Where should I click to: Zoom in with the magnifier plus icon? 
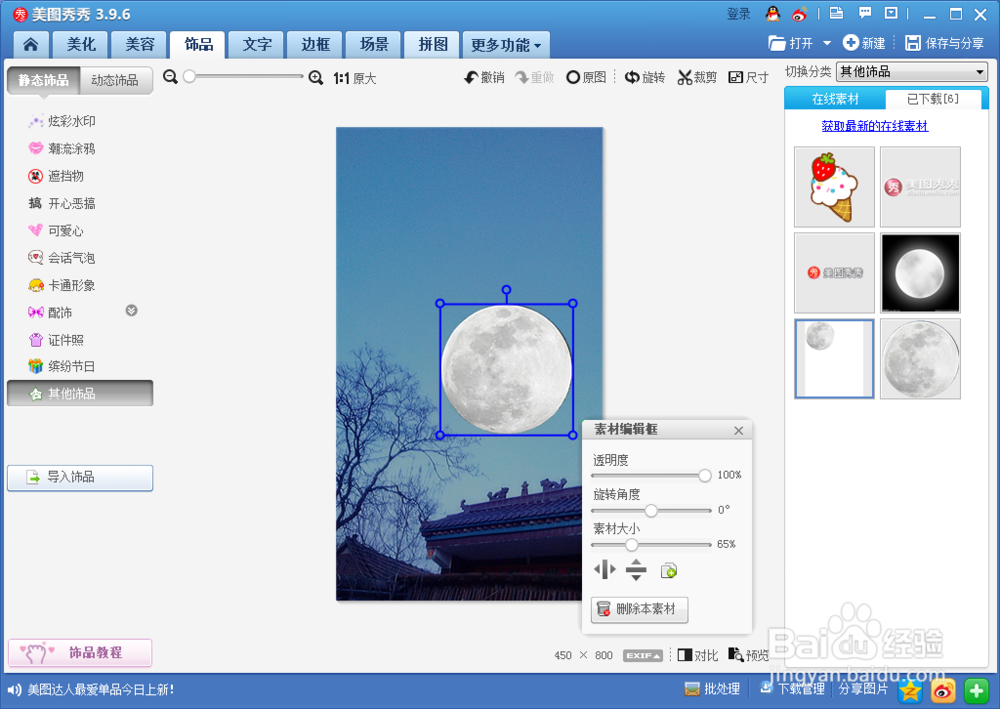pyautogui.click(x=316, y=78)
